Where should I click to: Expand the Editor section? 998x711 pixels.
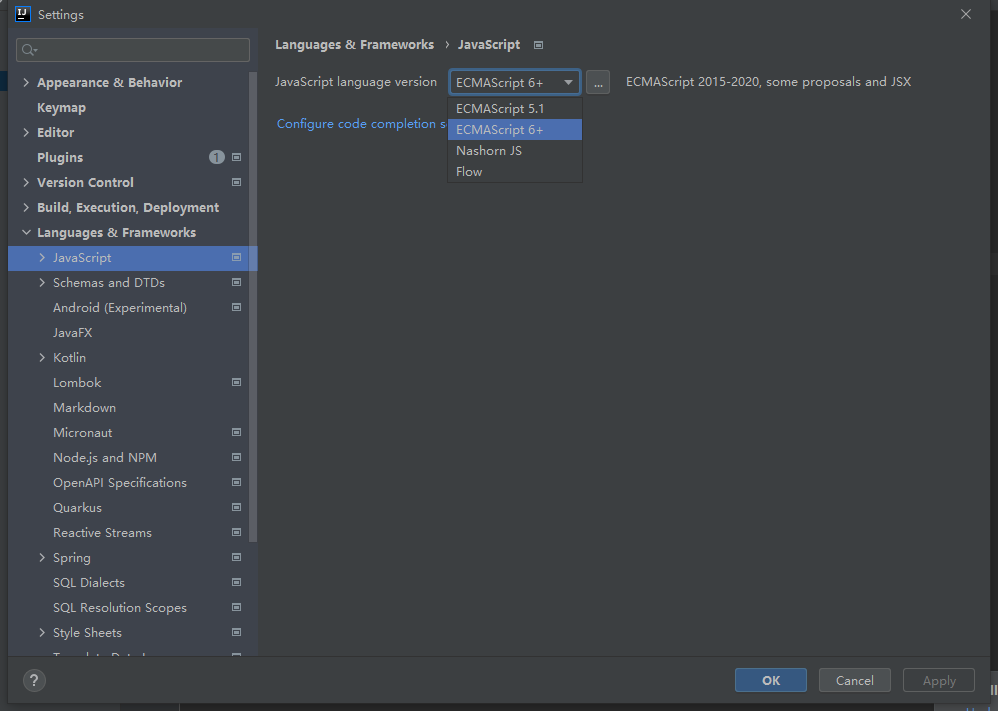[x=26, y=132]
